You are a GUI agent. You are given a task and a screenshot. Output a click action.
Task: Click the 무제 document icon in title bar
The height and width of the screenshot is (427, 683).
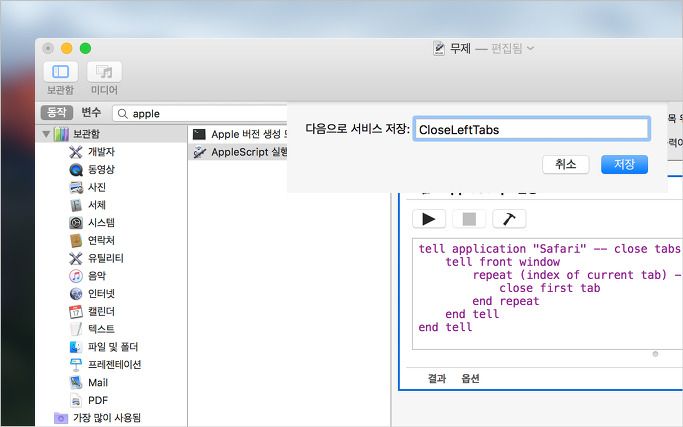tap(439, 48)
